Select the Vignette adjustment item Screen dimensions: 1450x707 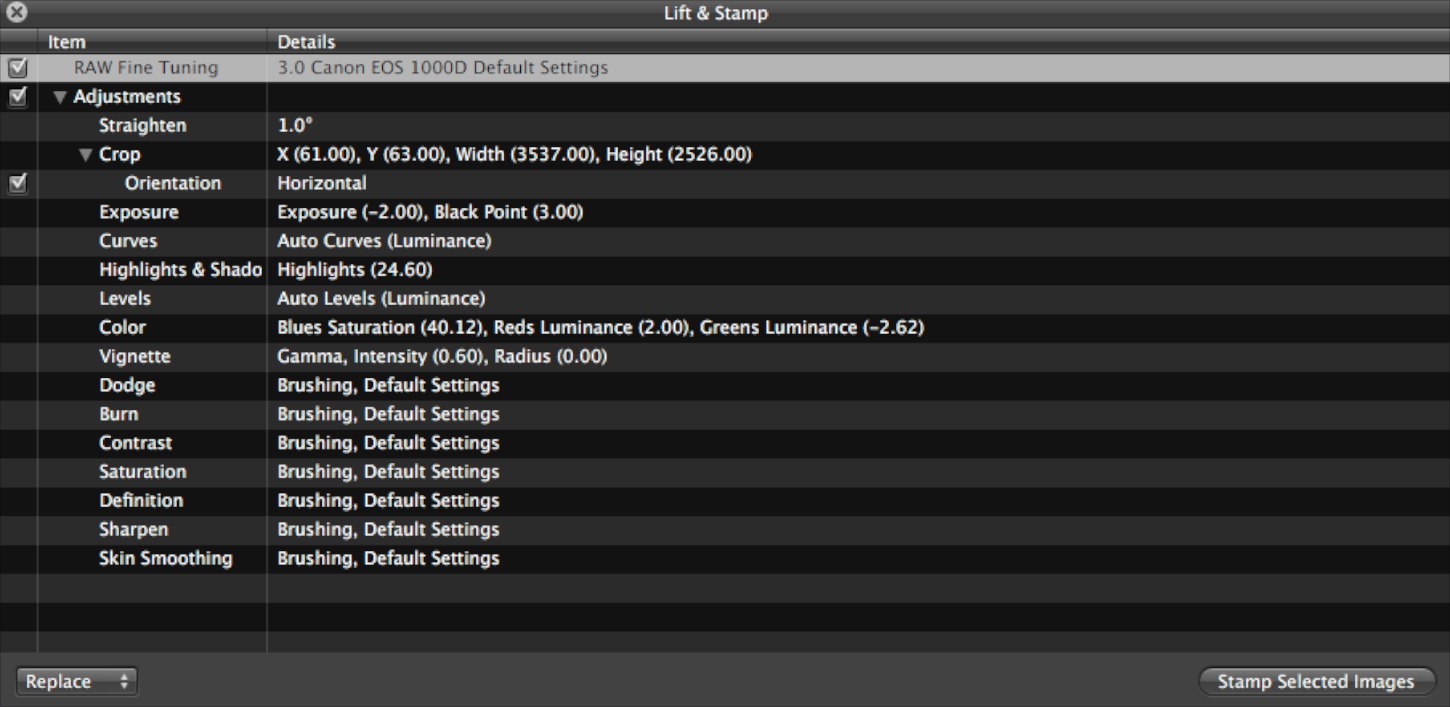coord(134,357)
